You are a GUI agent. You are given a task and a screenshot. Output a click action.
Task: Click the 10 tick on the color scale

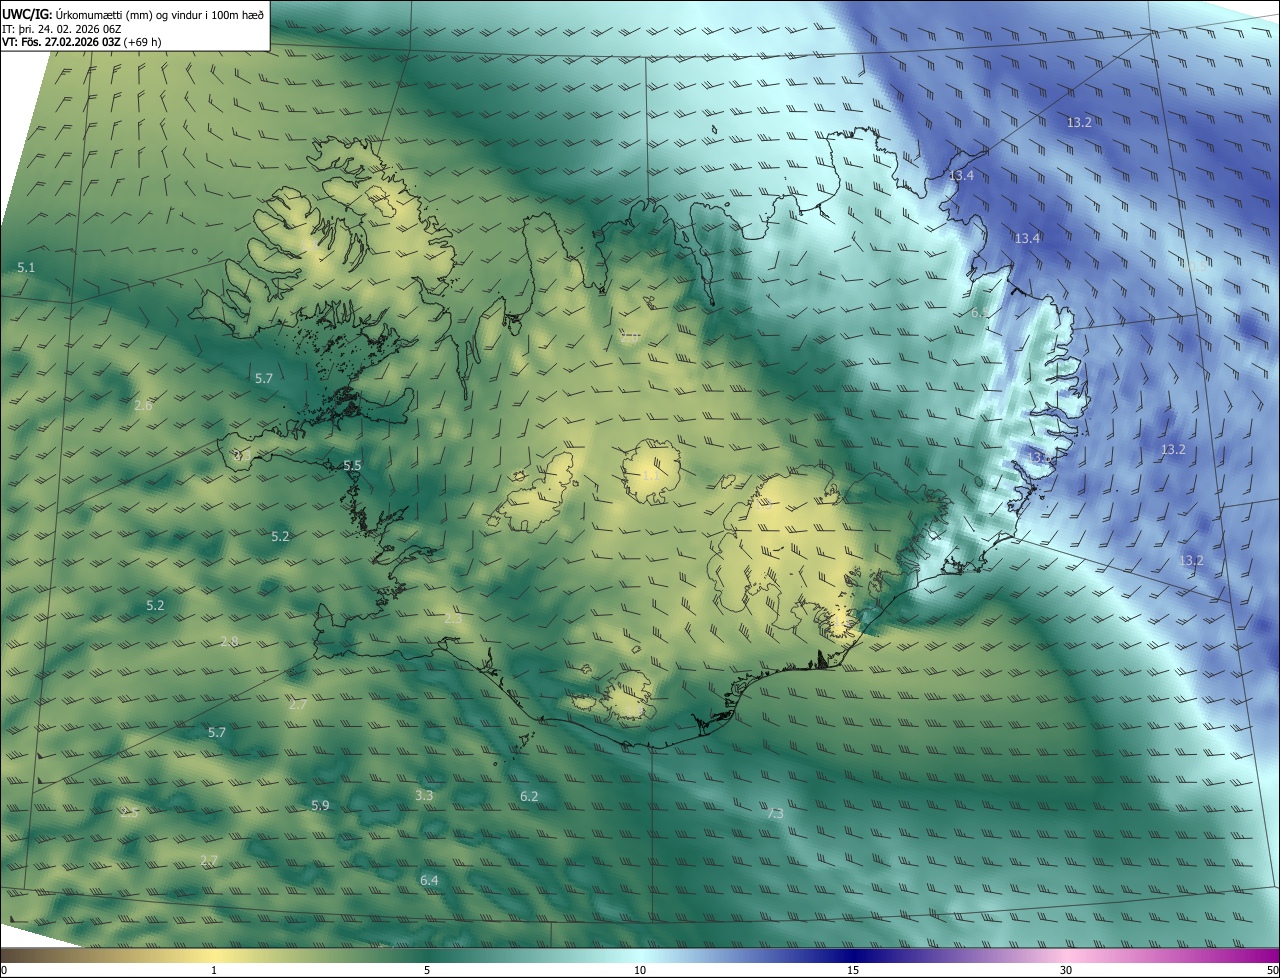coord(640,970)
